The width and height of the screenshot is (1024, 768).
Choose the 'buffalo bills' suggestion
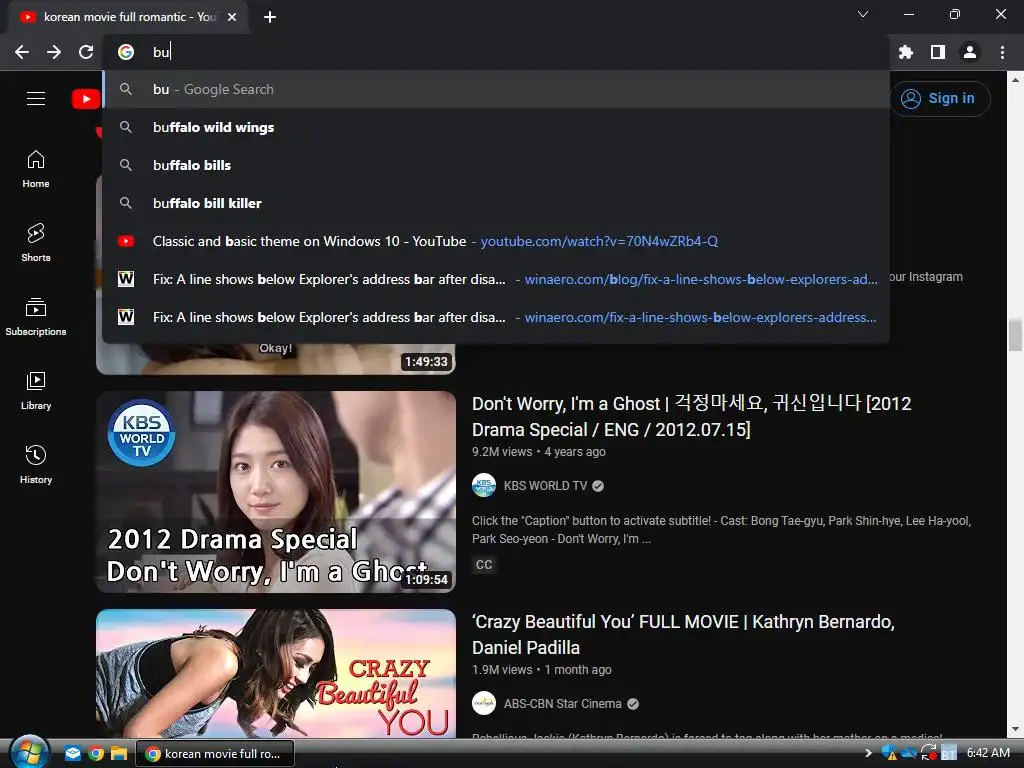(x=496, y=165)
